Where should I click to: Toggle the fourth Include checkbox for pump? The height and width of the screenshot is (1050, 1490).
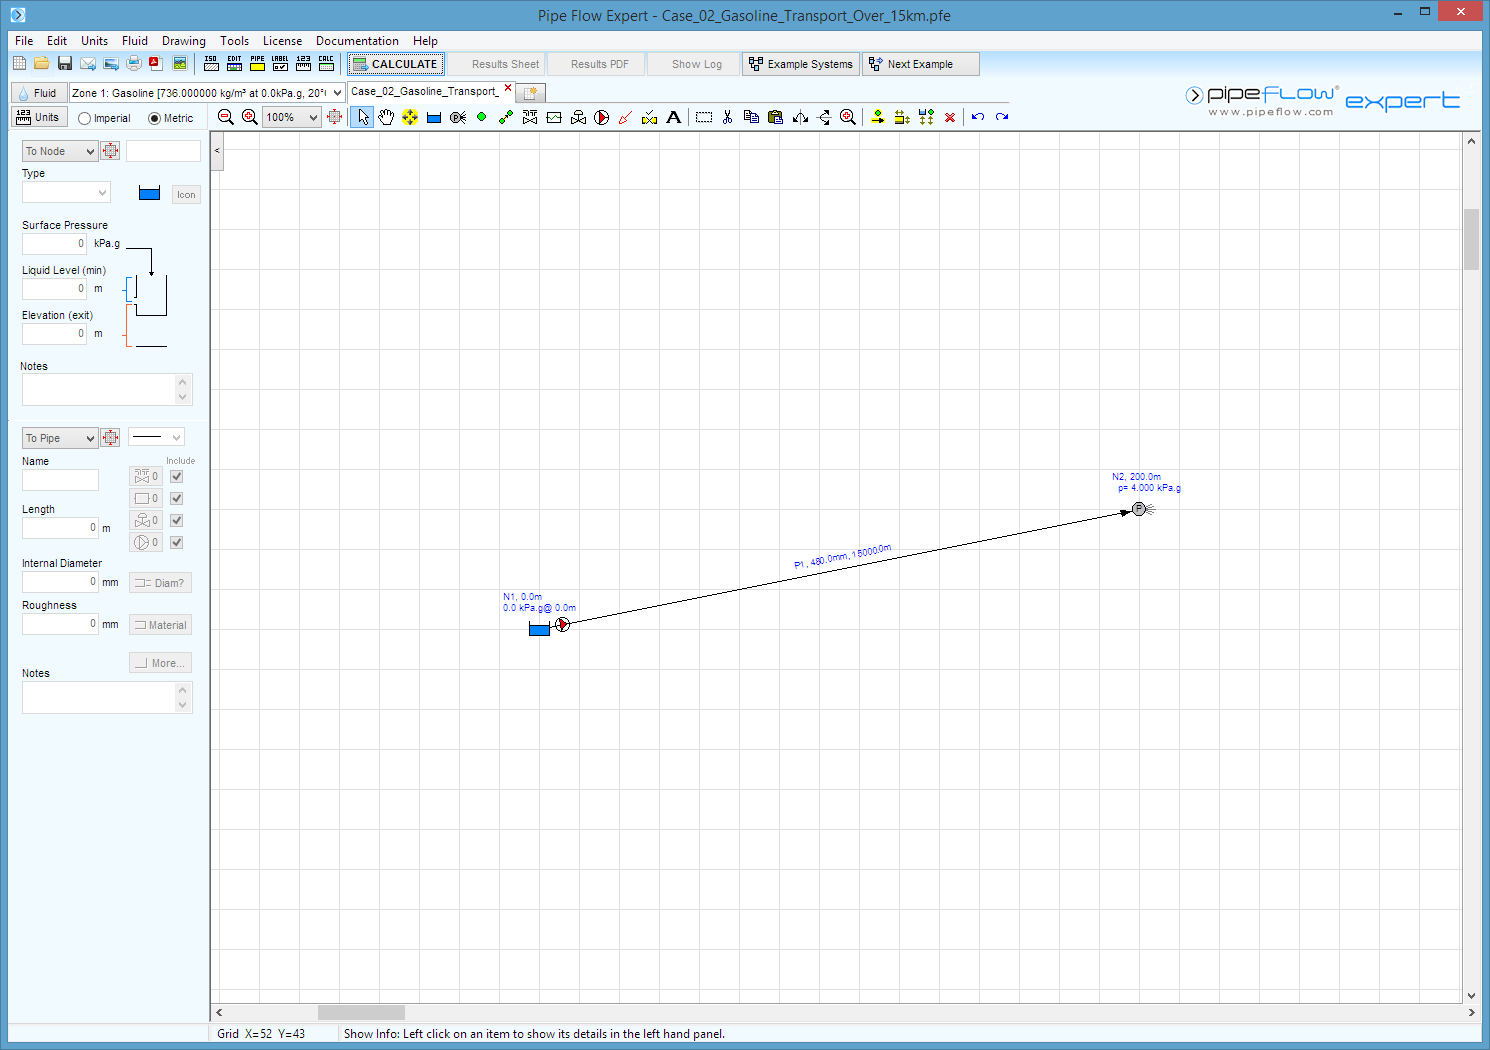tap(177, 542)
